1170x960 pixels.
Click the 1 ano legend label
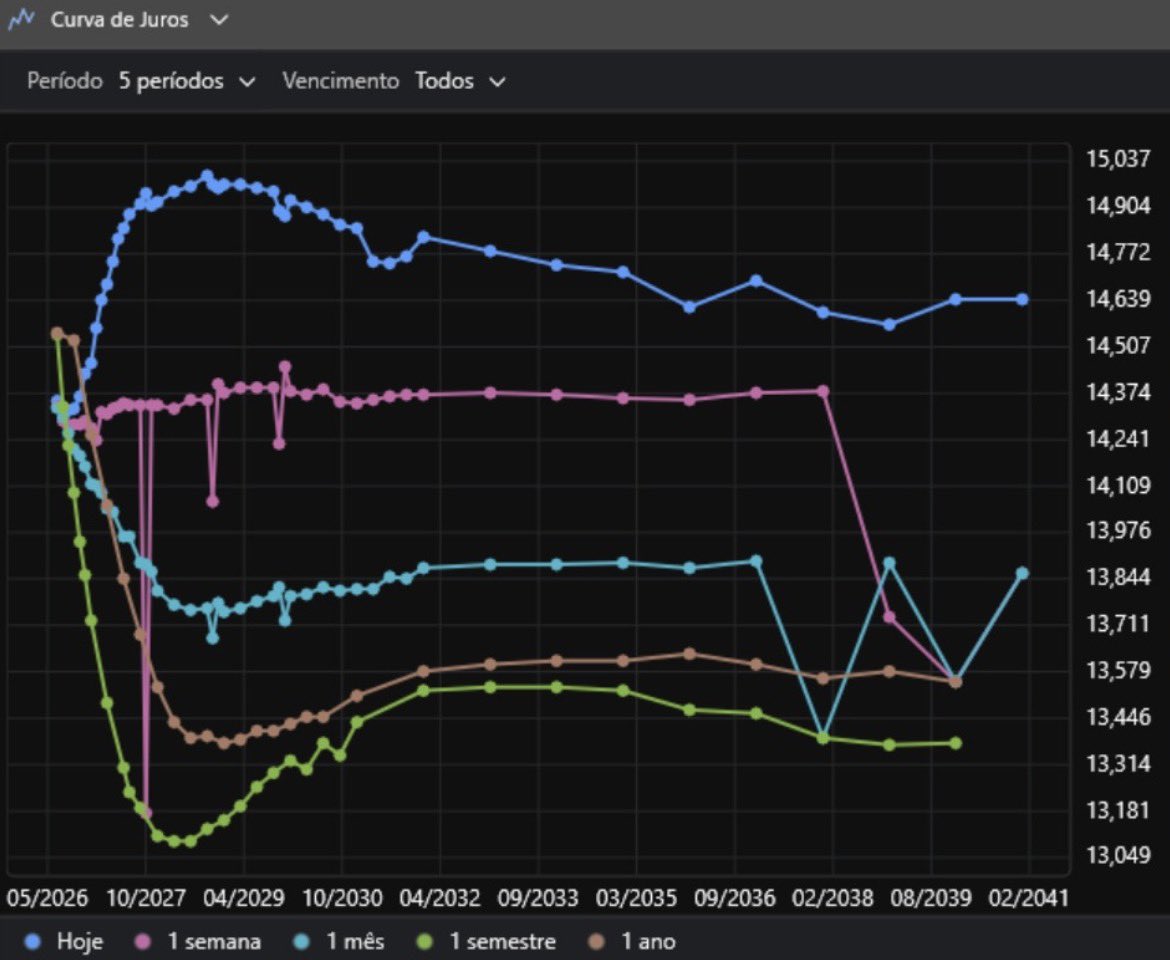click(648, 941)
